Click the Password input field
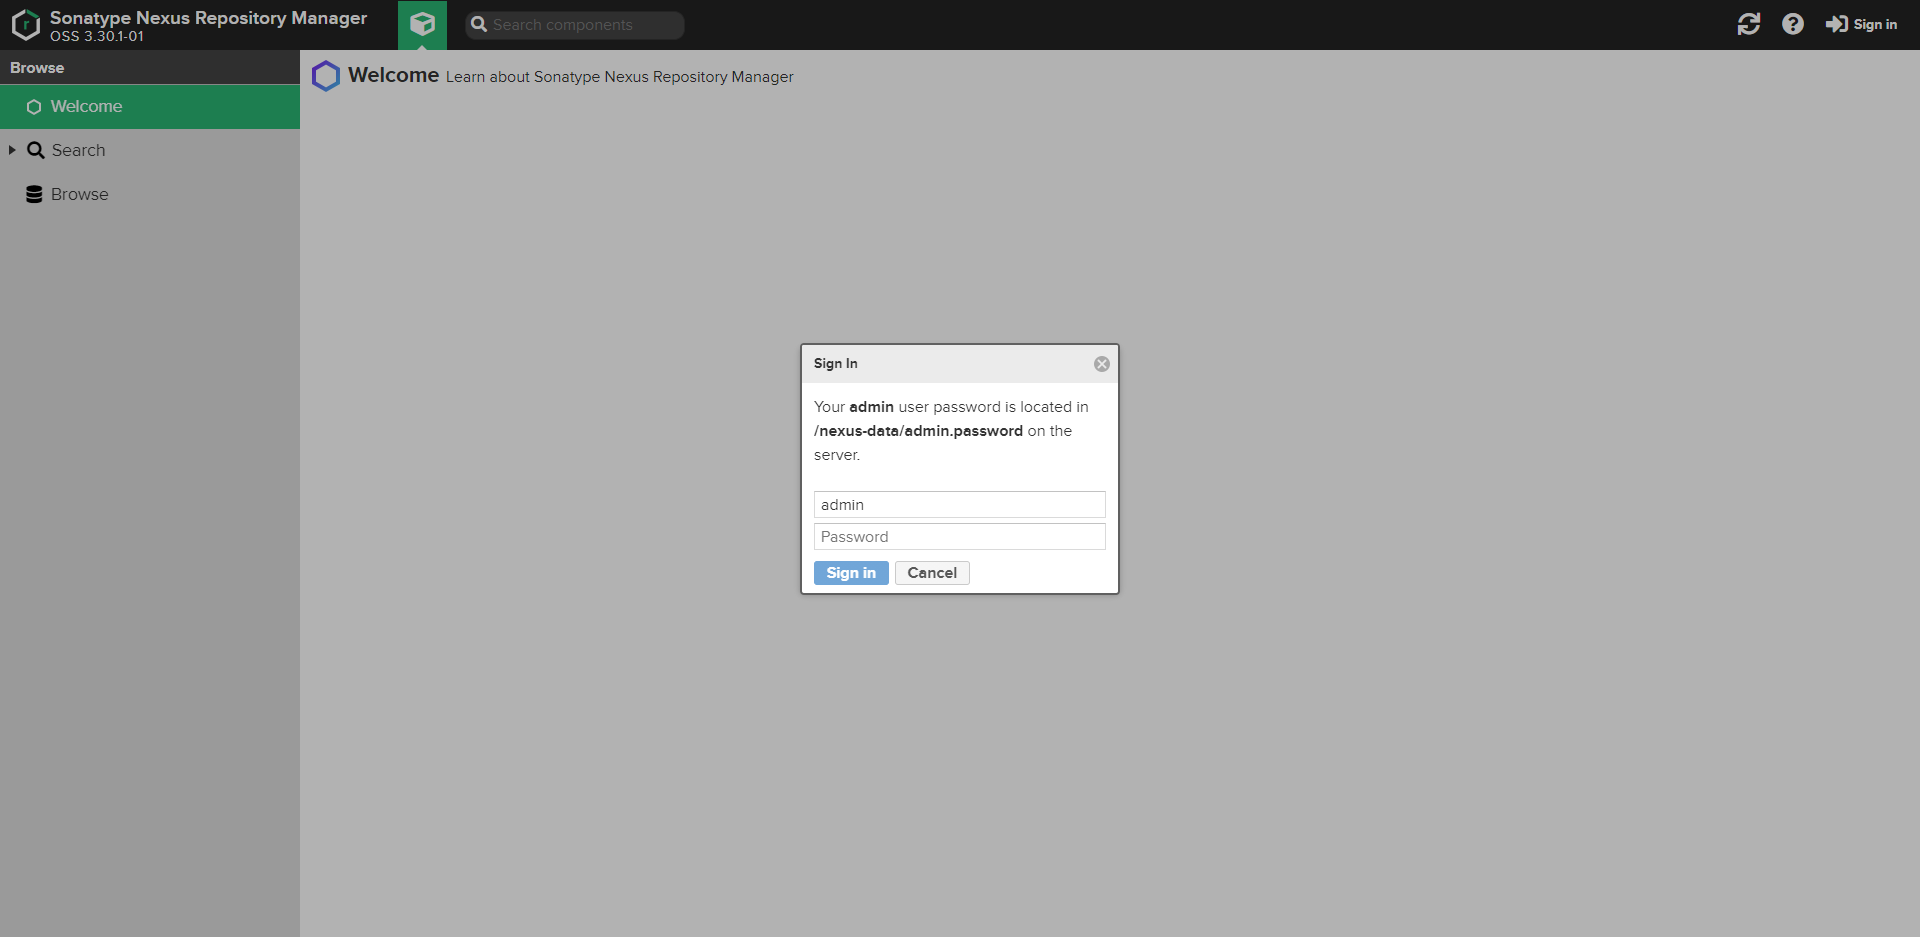Viewport: 1920px width, 937px height. pyautogui.click(x=960, y=536)
